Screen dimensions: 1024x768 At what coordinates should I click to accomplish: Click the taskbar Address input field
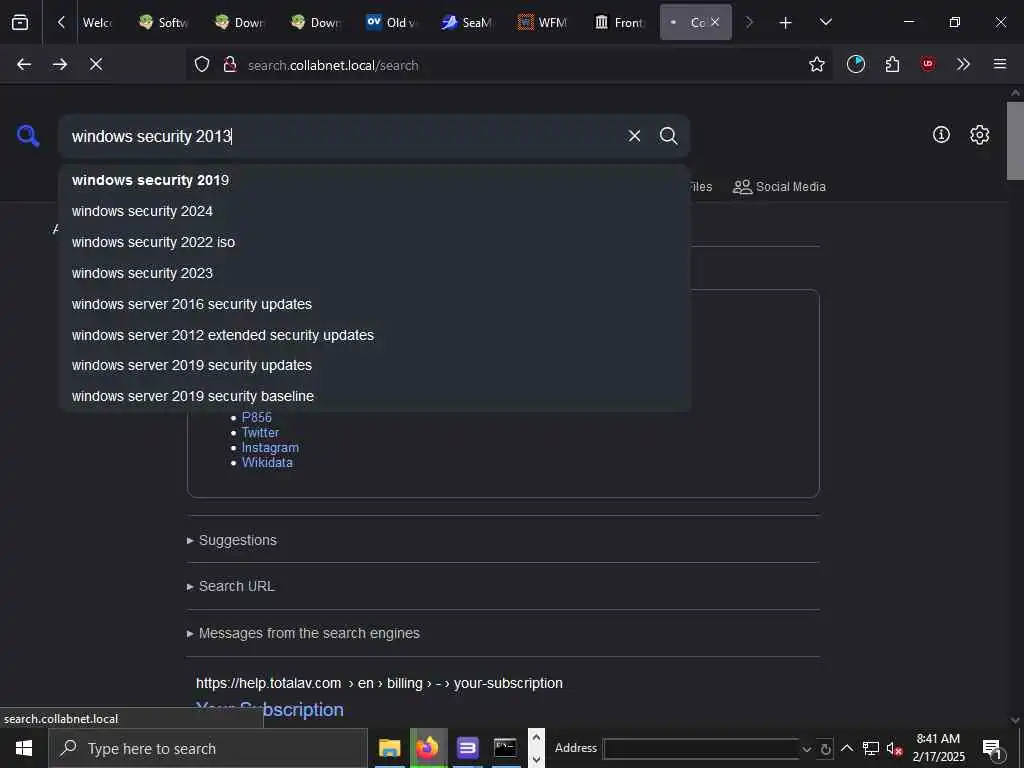coord(702,748)
